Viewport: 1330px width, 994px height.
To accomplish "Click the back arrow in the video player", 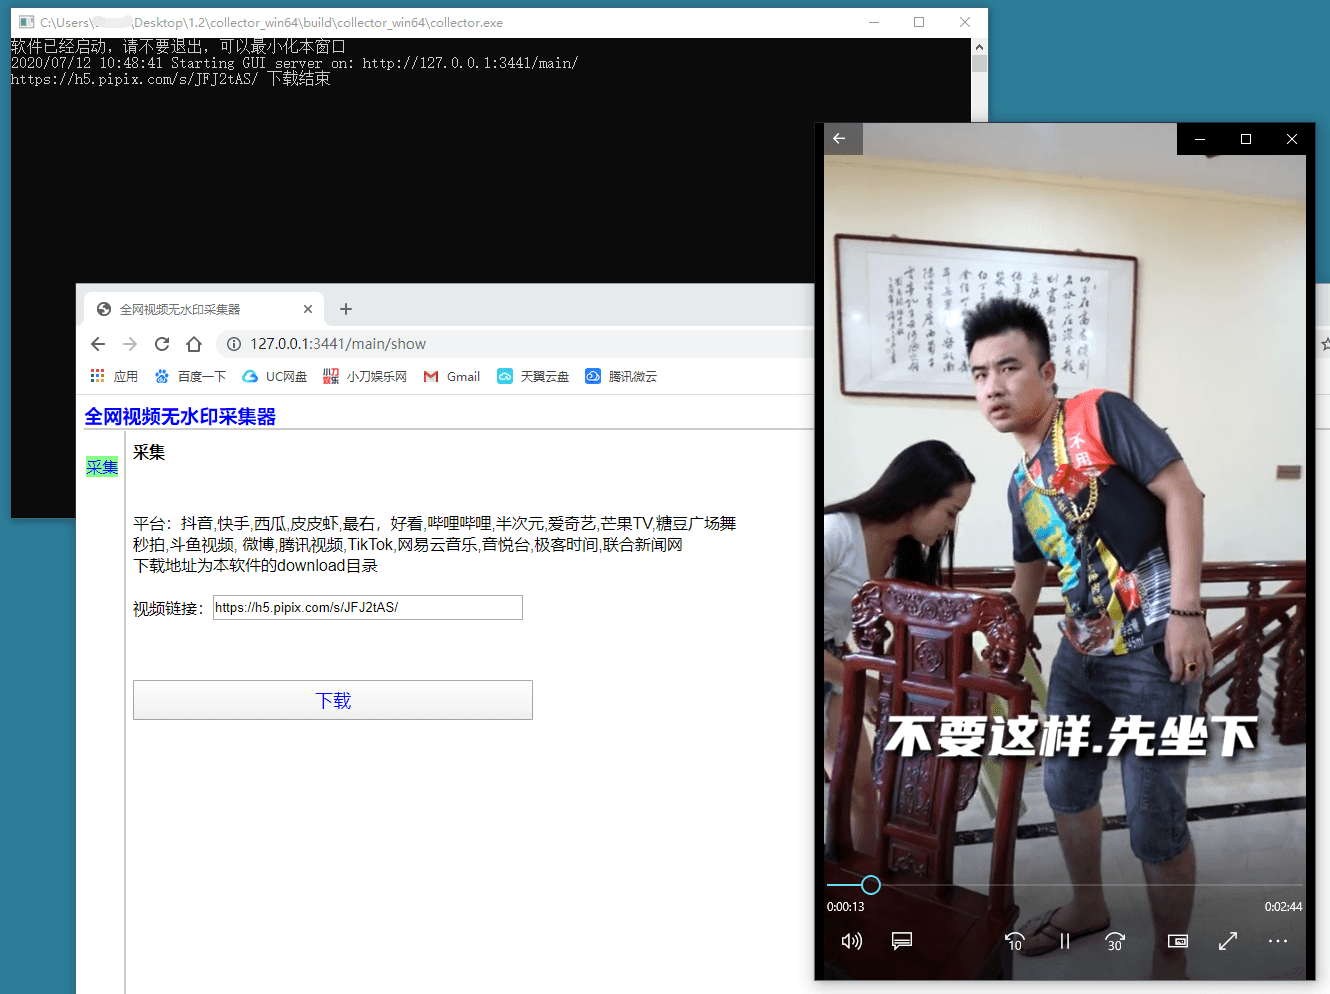I will click(839, 139).
